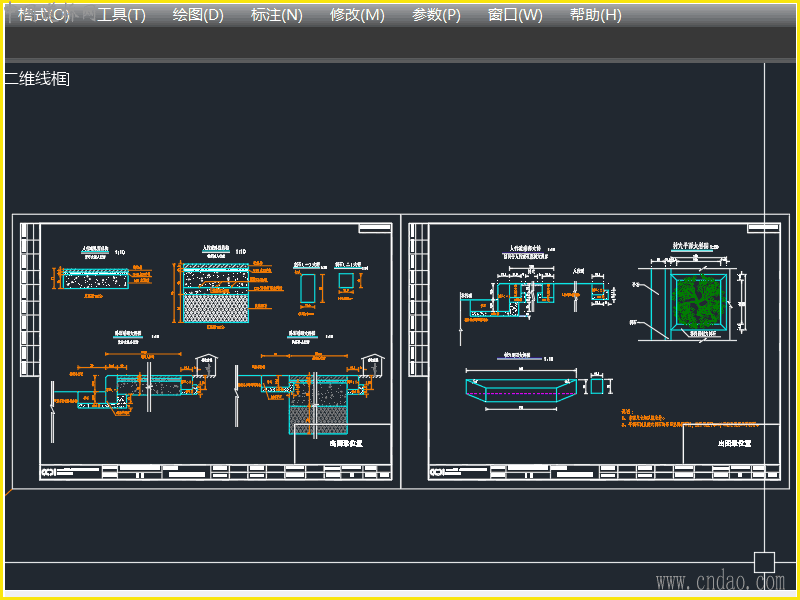This screenshot has width=800, height=600.
Task: Open the 工具(T) Tools menu
Action: coord(121,15)
